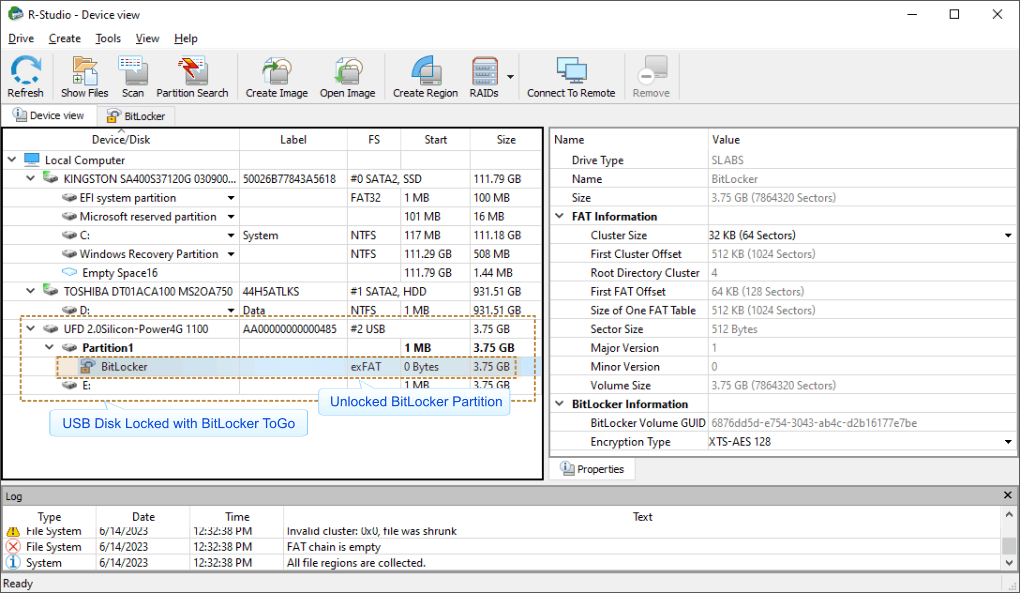Open the View menu
Image resolution: width=1020 pixels, height=593 pixels.
(x=147, y=38)
